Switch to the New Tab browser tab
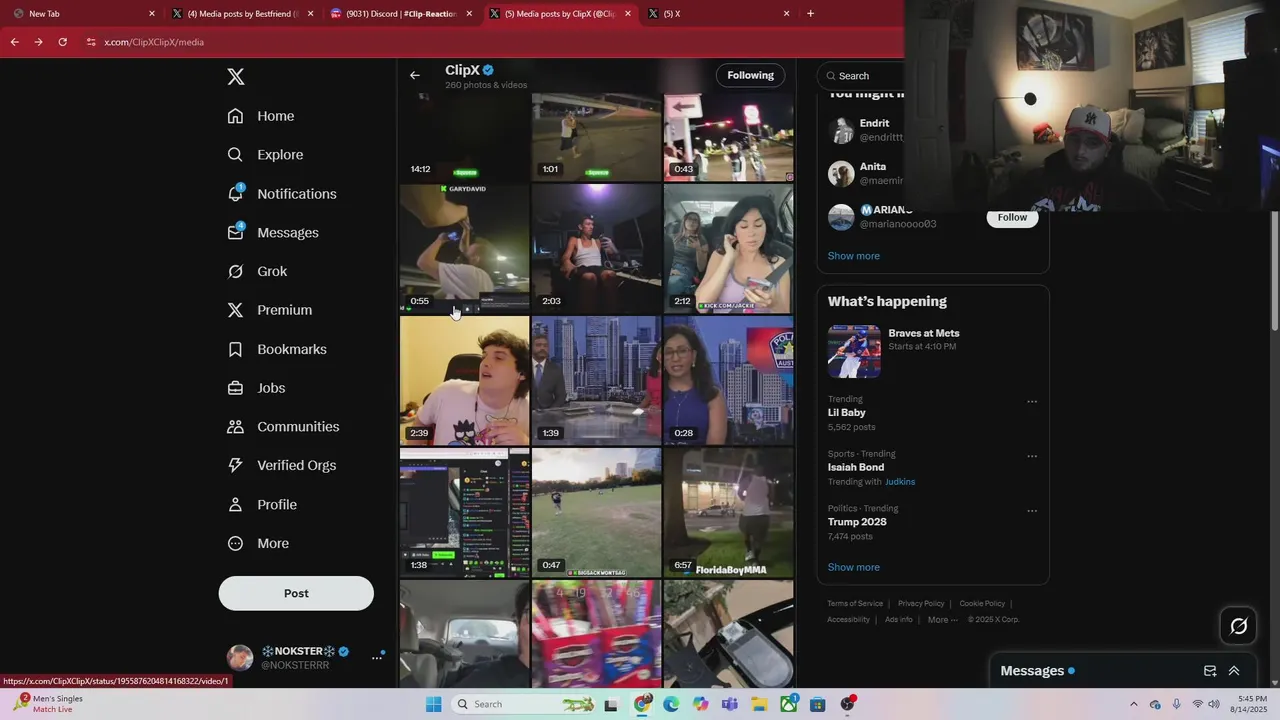1280x720 pixels. coord(83,13)
